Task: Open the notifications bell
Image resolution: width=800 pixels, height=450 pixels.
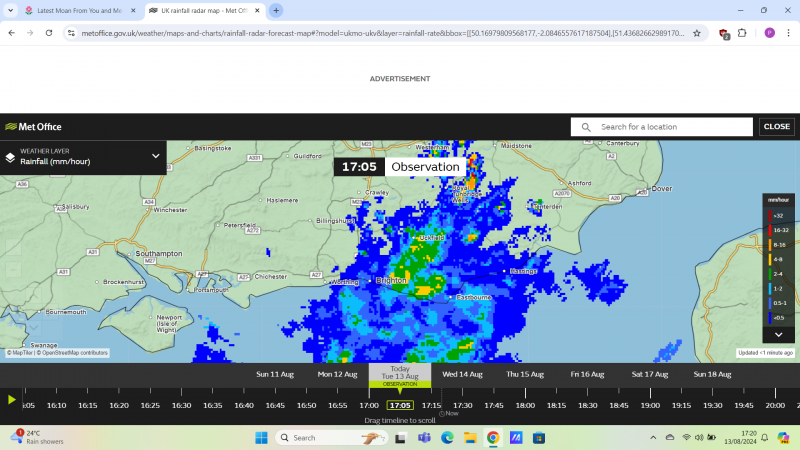Action: point(764,438)
